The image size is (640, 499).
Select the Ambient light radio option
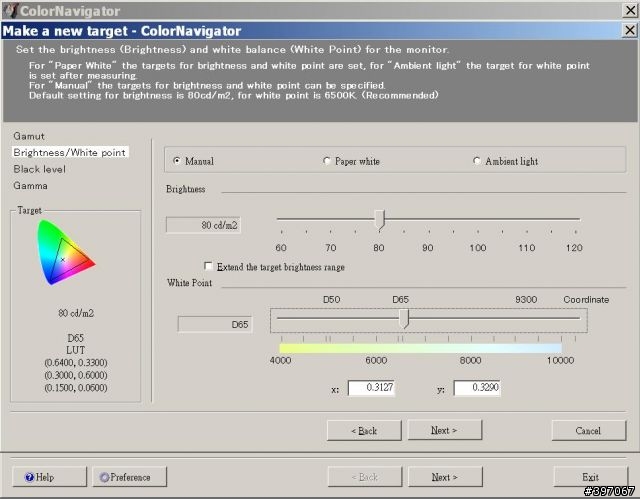tap(476, 161)
